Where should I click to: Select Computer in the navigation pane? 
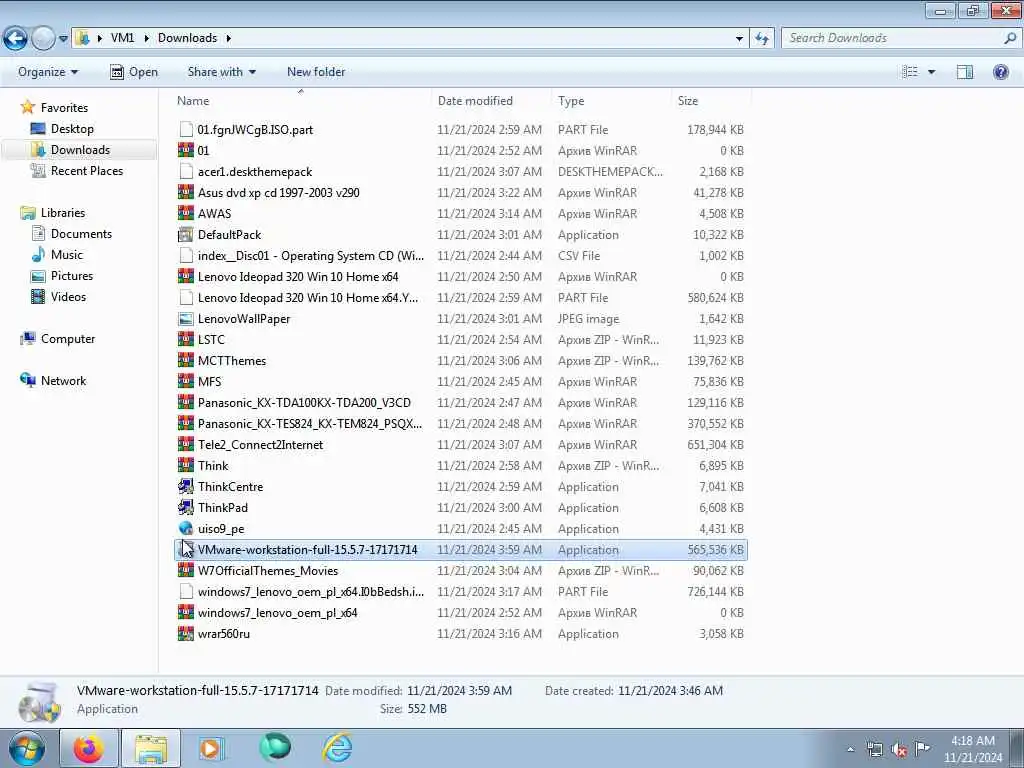(x=68, y=339)
